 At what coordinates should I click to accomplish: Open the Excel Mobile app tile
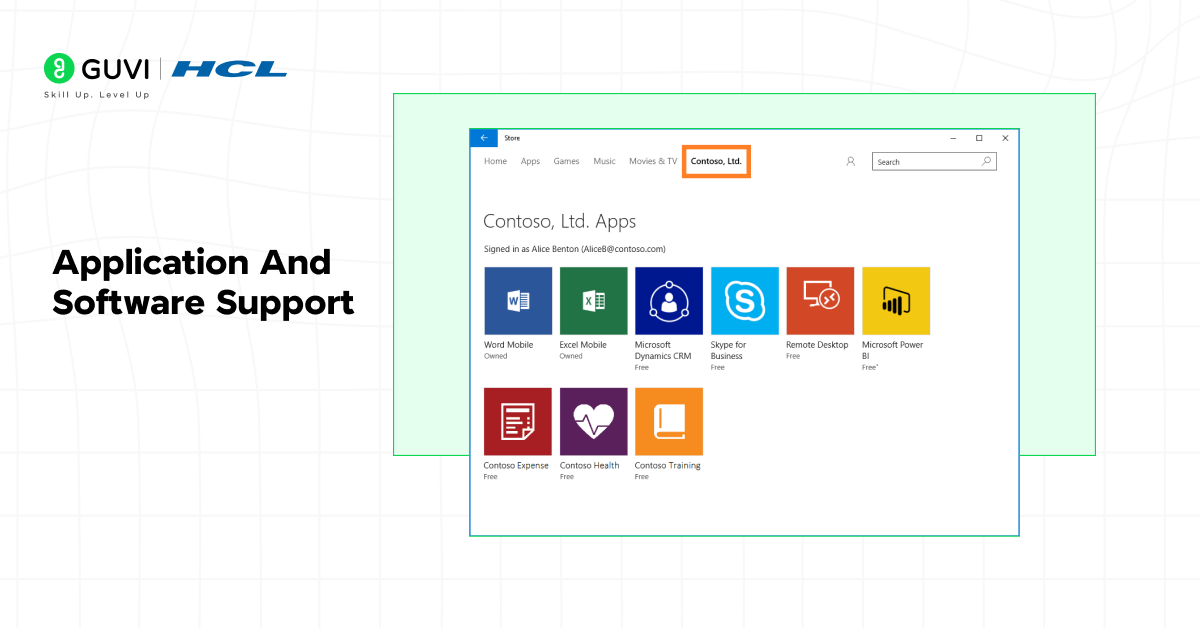(x=593, y=300)
